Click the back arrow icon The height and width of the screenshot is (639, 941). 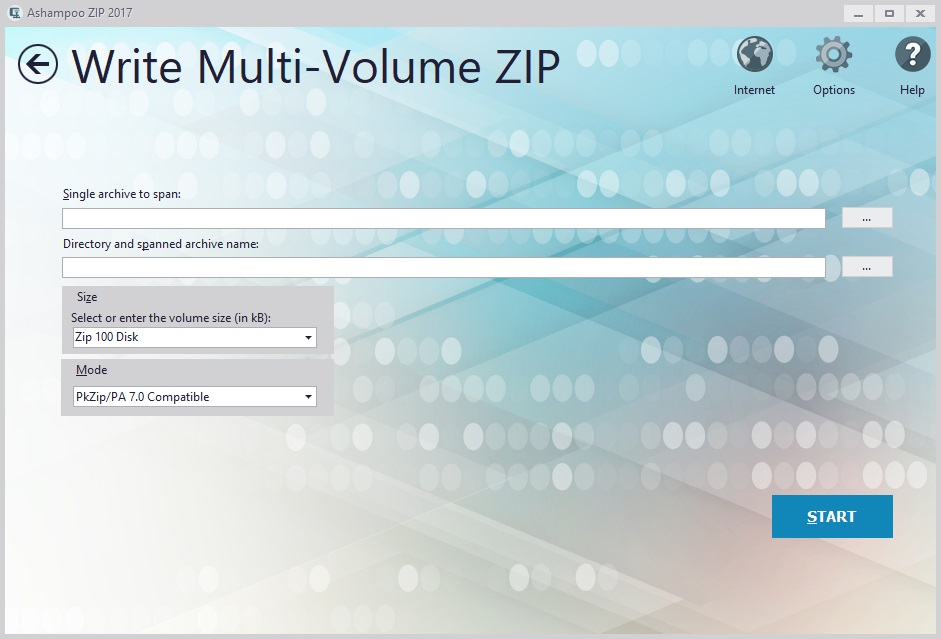[x=37, y=65]
